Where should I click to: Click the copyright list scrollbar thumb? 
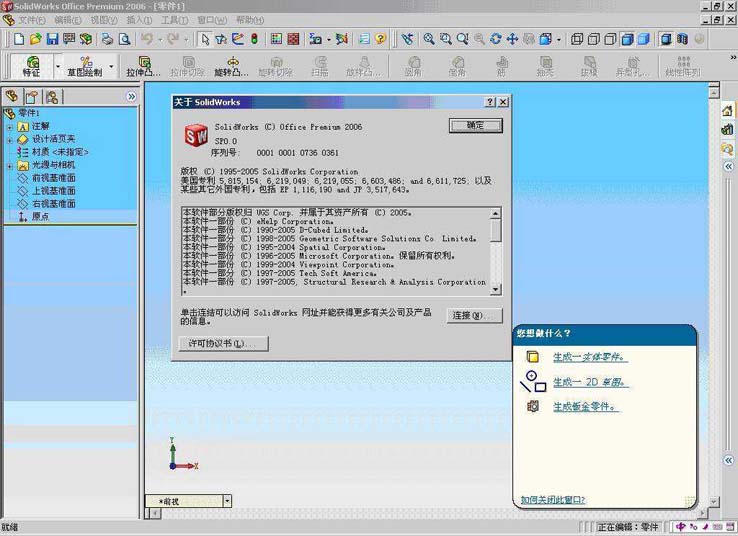(x=495, y=231)
